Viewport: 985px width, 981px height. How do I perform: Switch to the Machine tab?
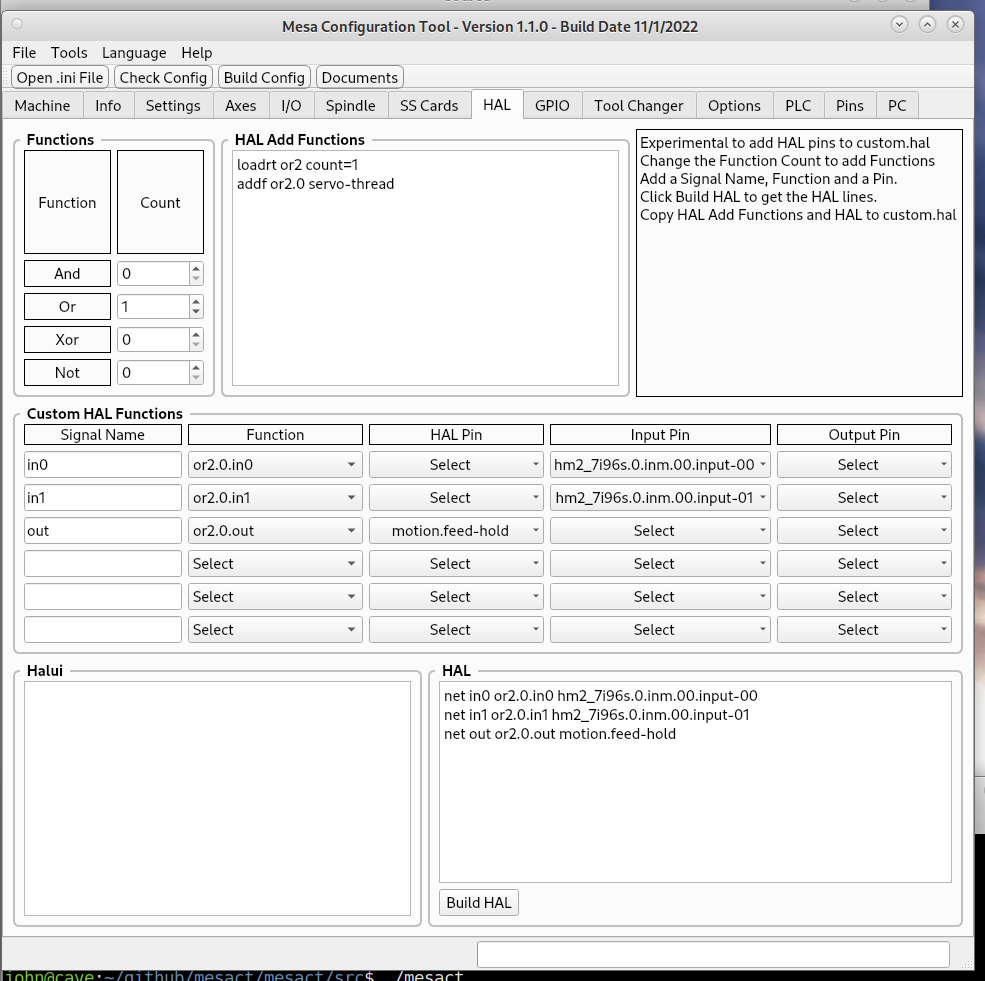pyautogui.click(x=42, y=106)
